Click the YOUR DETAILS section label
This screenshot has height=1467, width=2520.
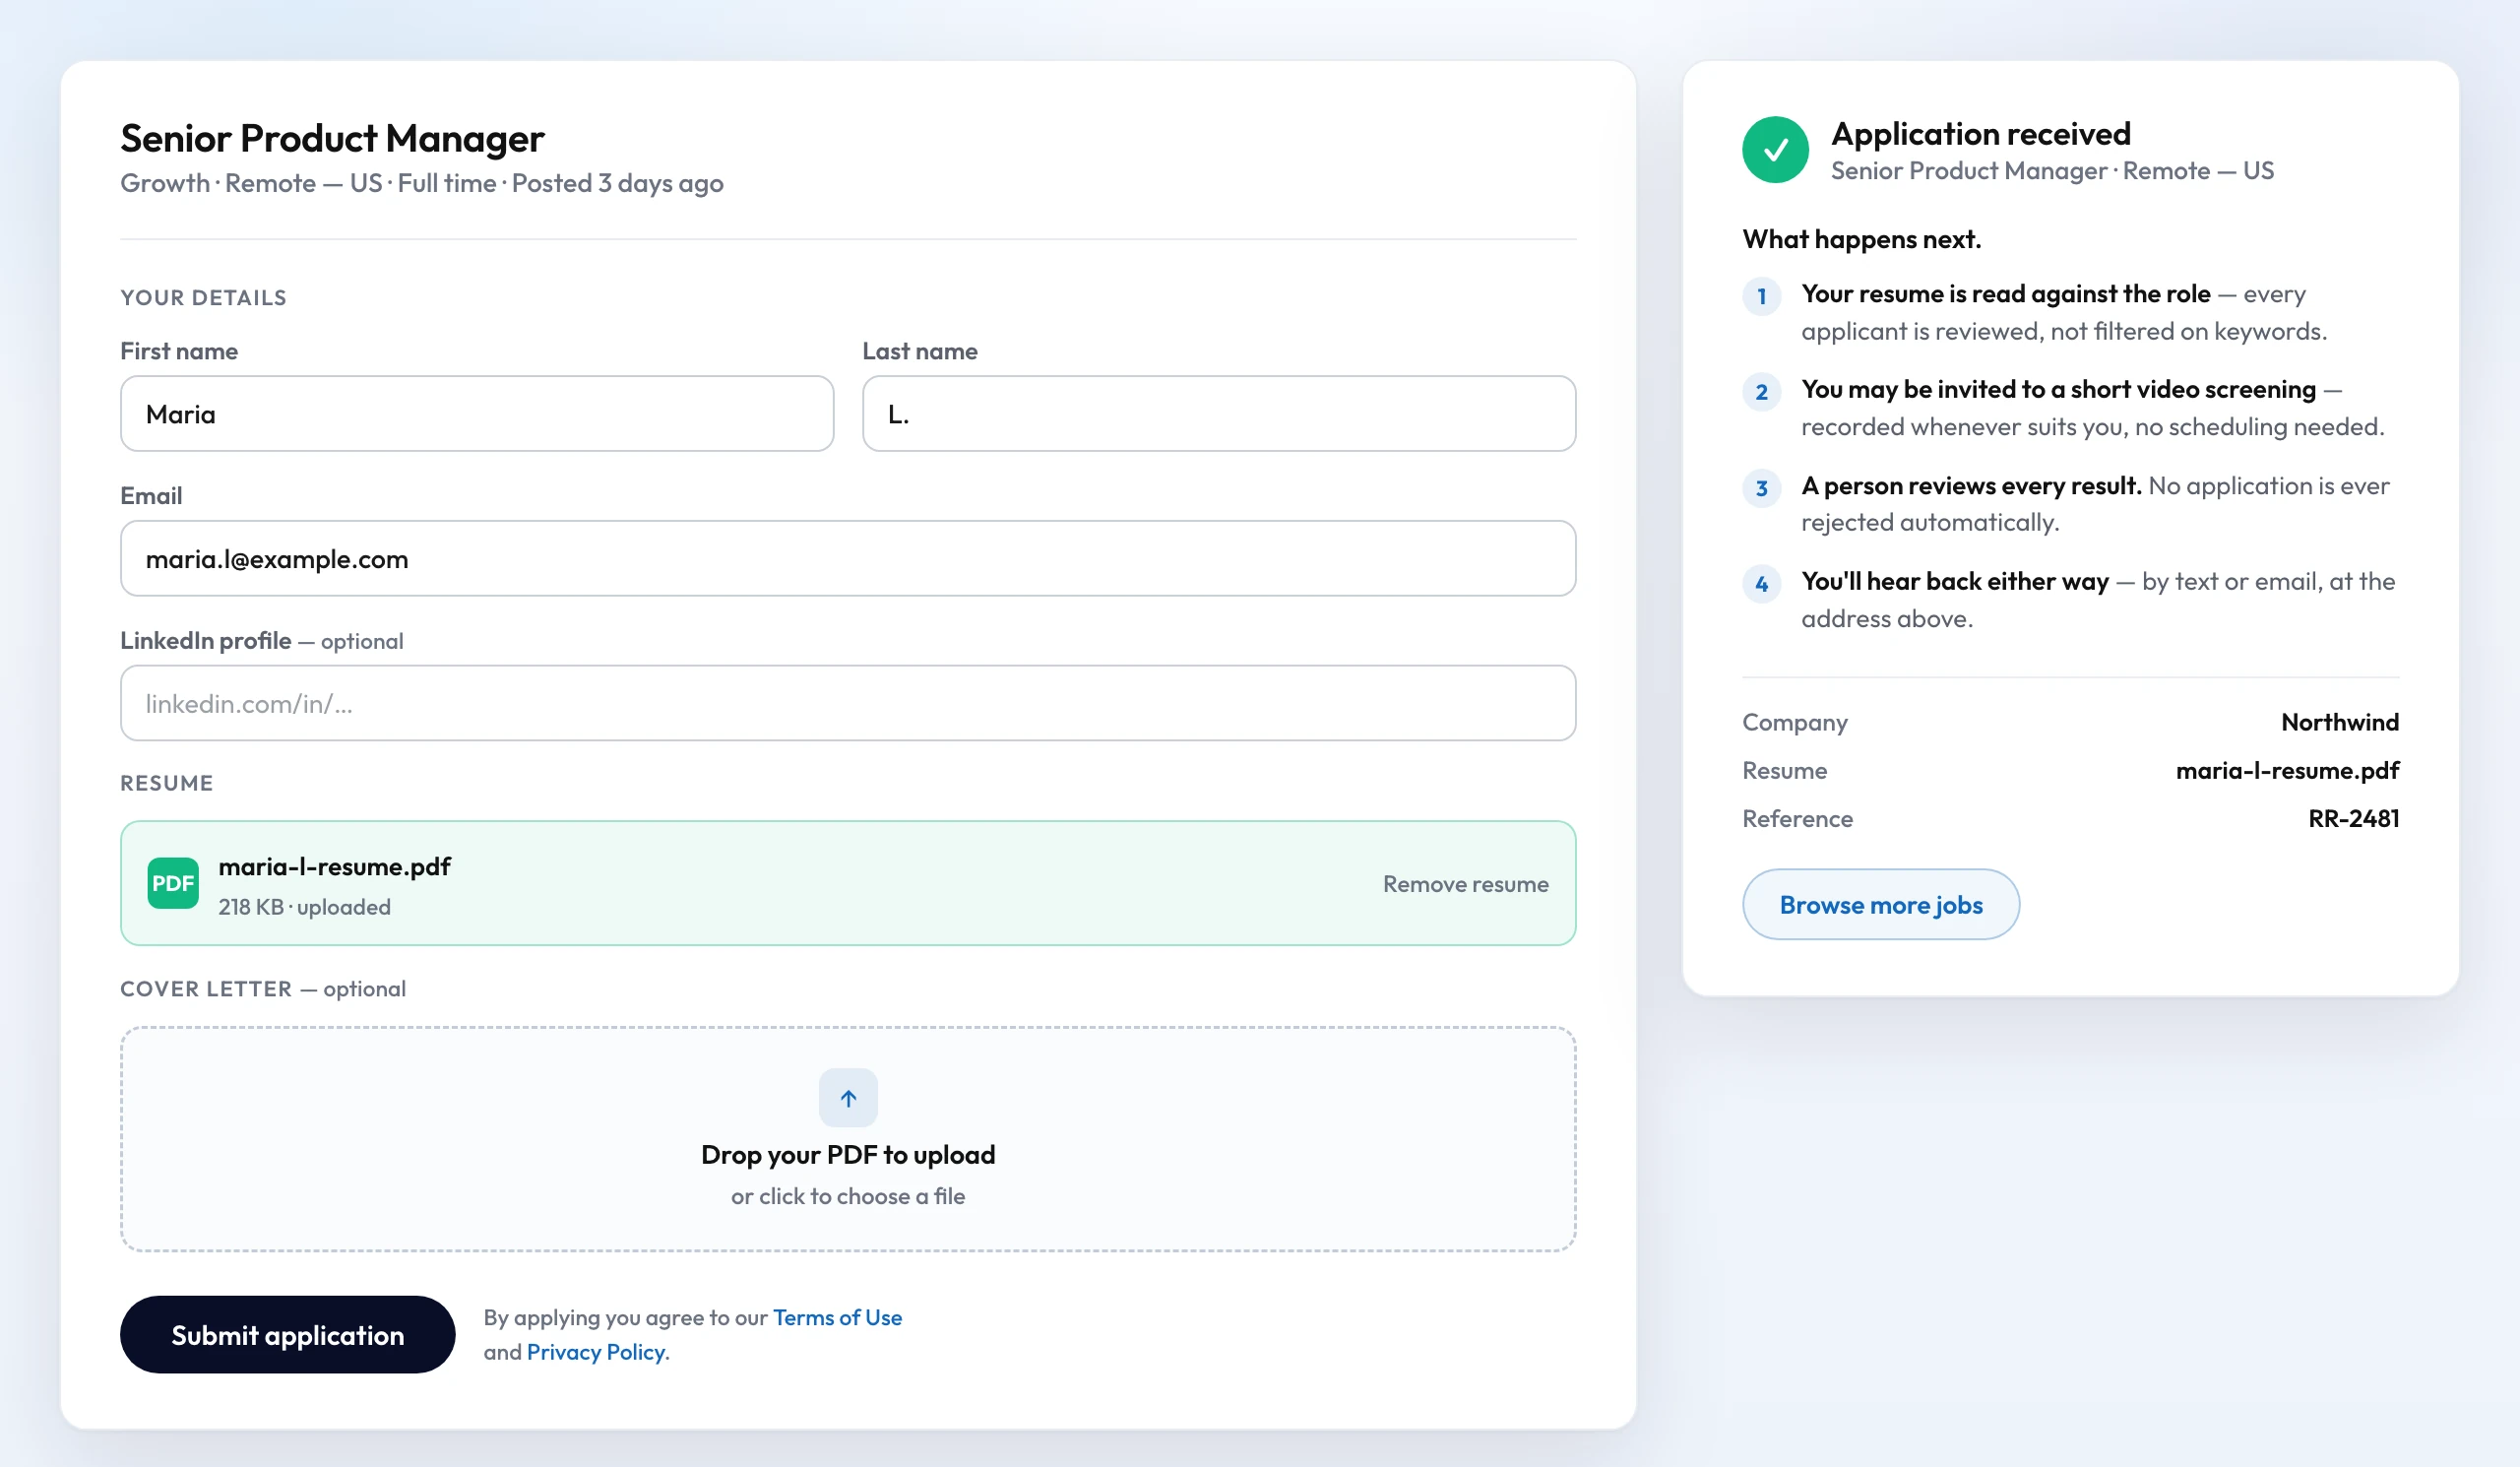[x=204, y=297]
